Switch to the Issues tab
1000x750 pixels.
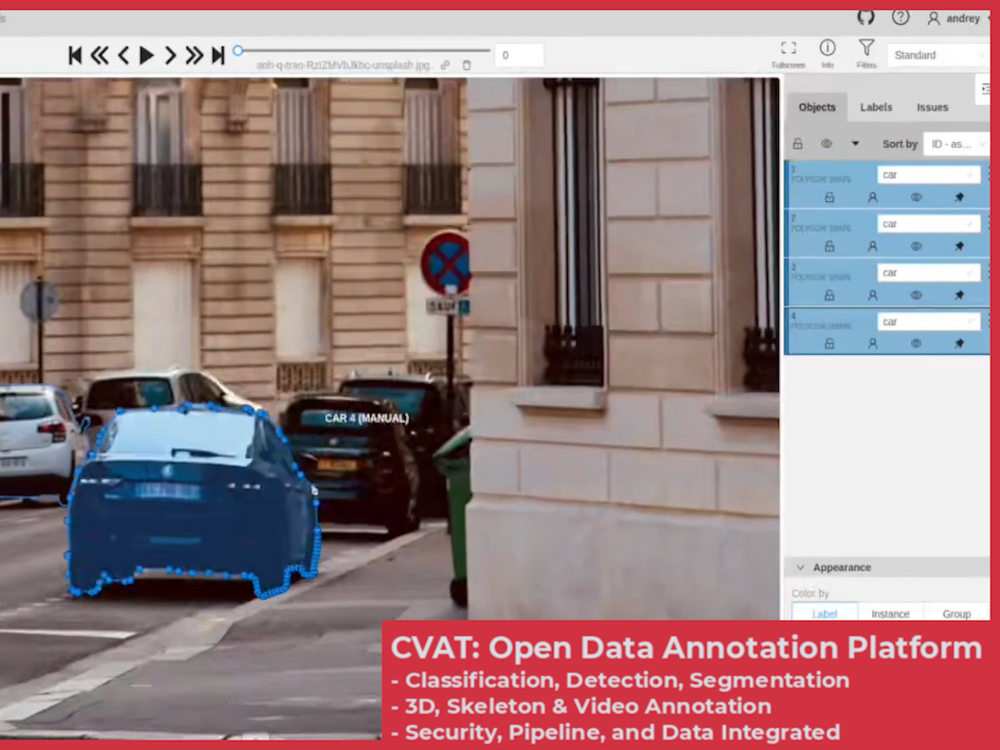pyautogui.click(x=932, y=107)
